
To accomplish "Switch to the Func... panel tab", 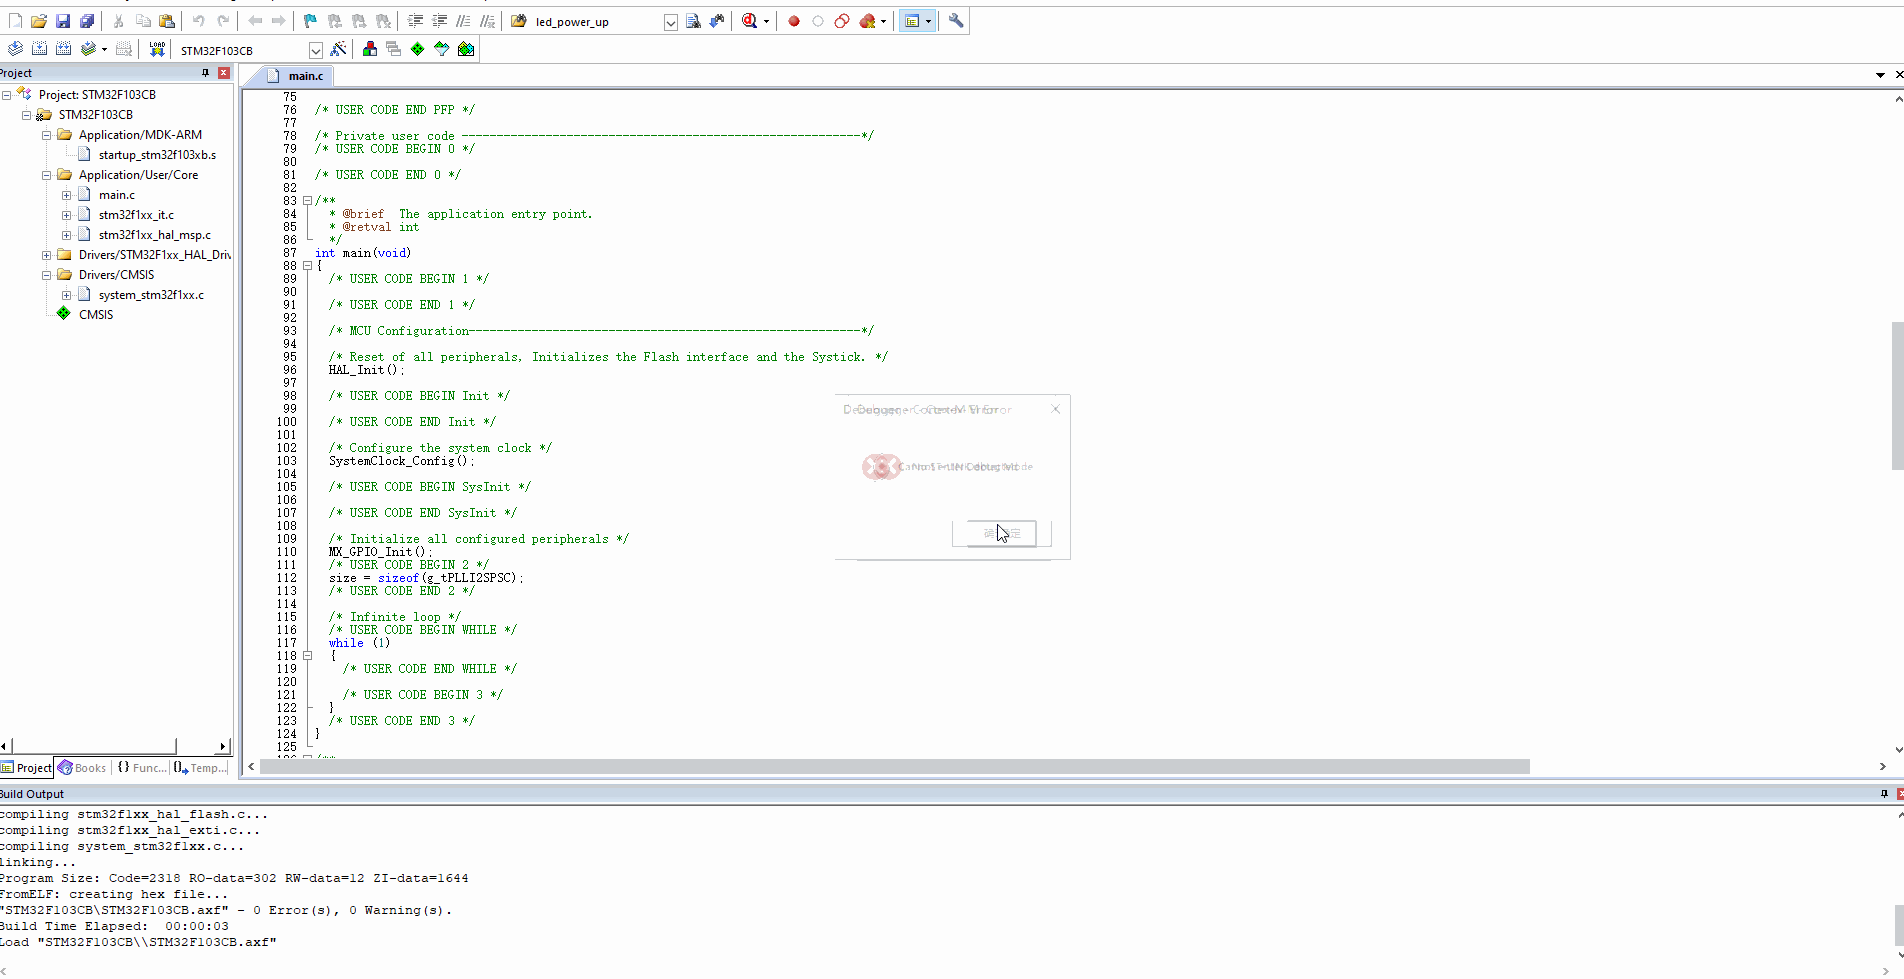I will [x=141, y=768].
